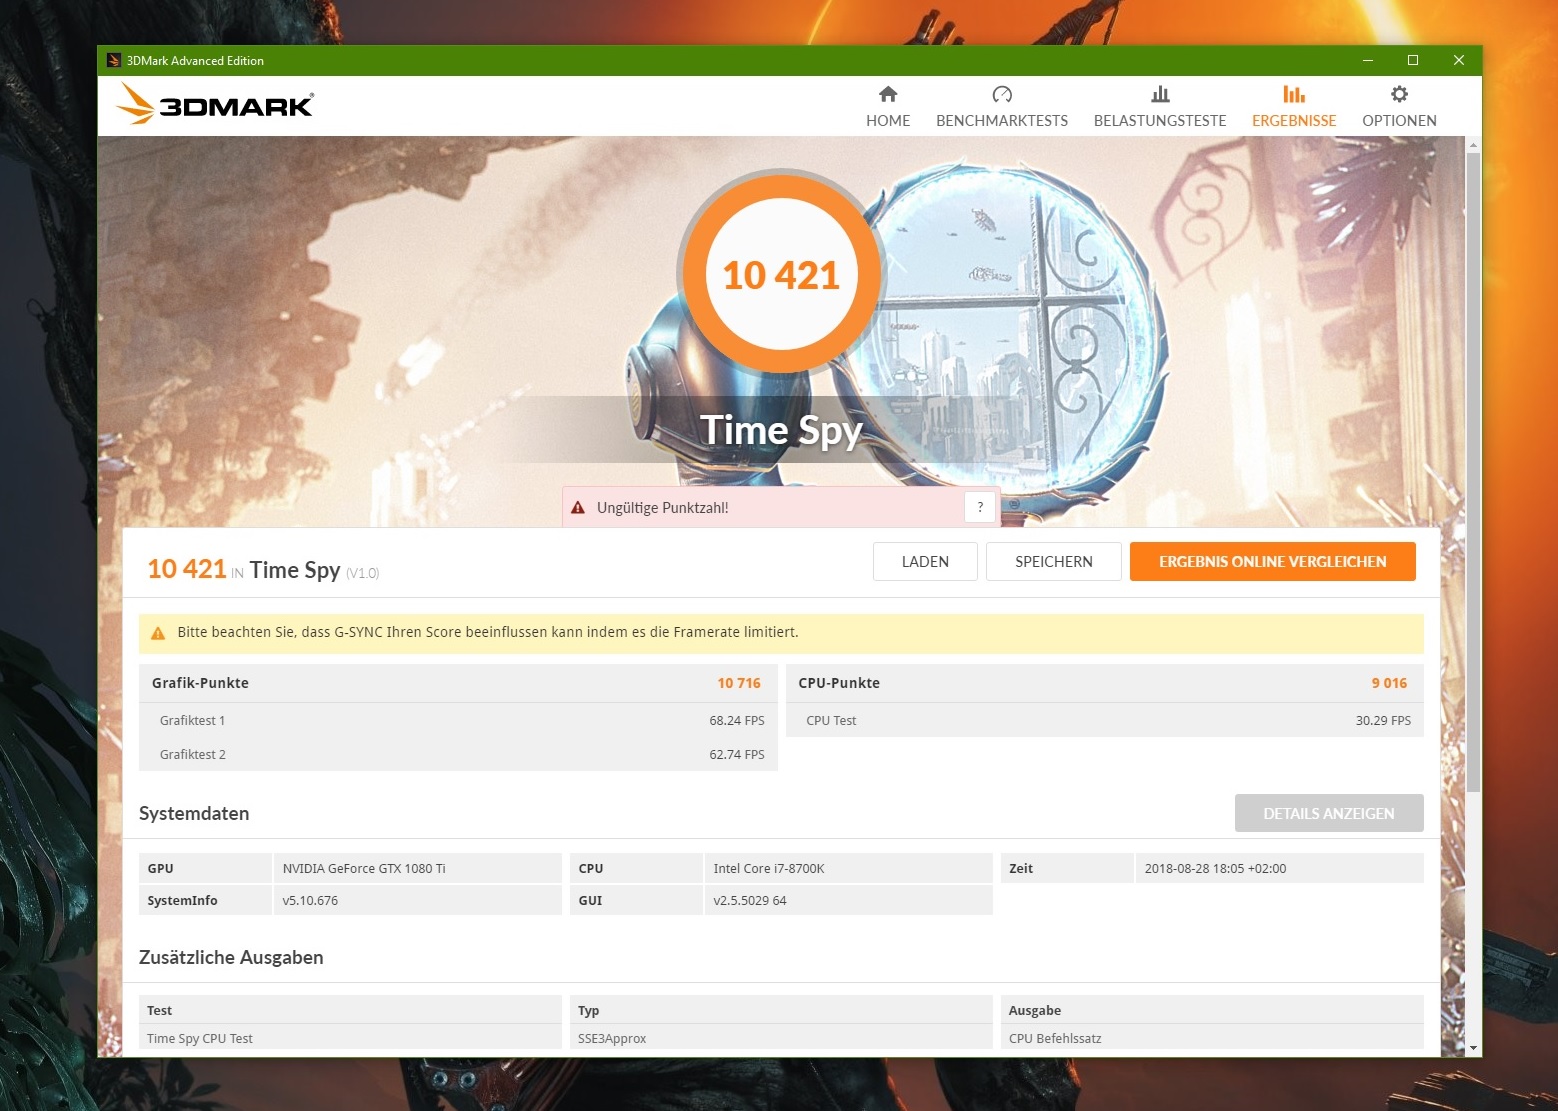Click the SSE3Approx cell
Viewport: 1558px width, 1111px height.
click(x=781, y=1038)
